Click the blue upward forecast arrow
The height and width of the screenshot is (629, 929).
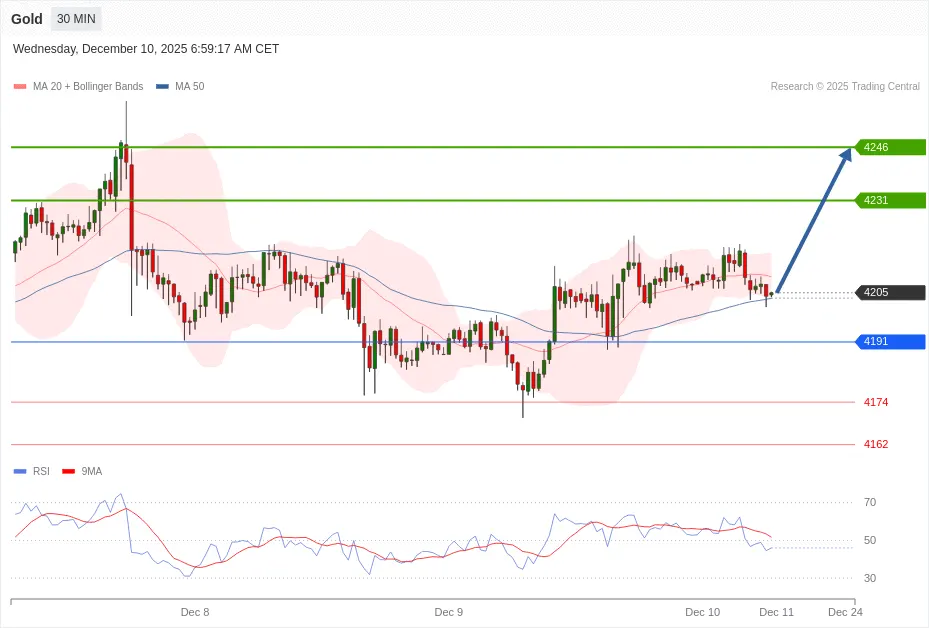tap(814, 218)
